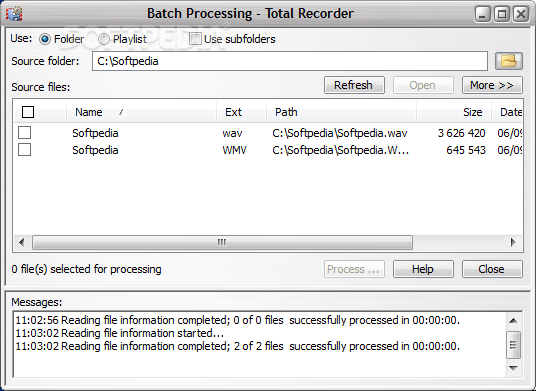Screen dimensions: 536x391
Task: Click right arrow of the horizontal file list scrollbar
Action: 513,242
